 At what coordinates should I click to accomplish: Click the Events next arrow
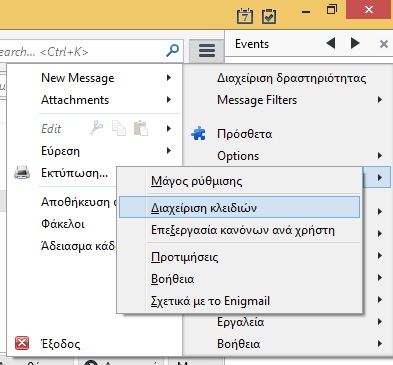355,43
